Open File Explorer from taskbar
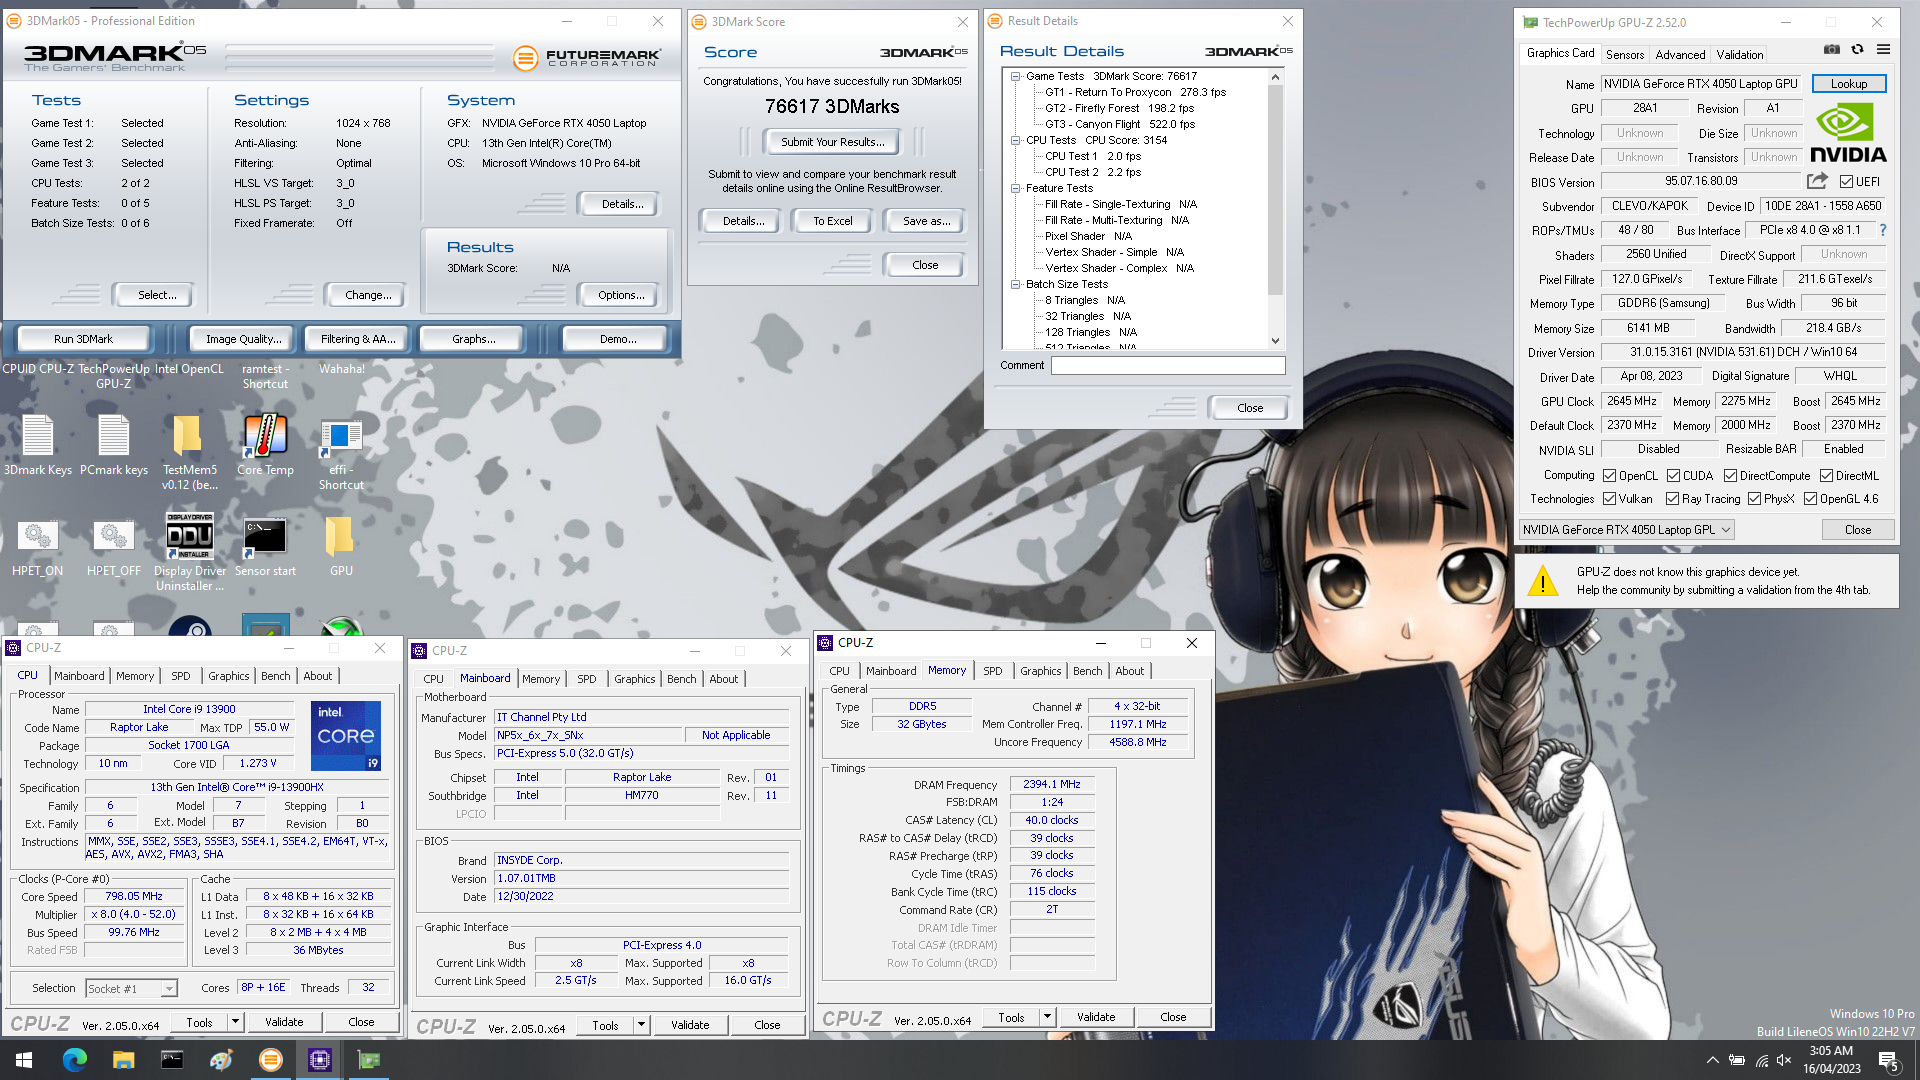1920x1080 pixels. pos(123,1060)
